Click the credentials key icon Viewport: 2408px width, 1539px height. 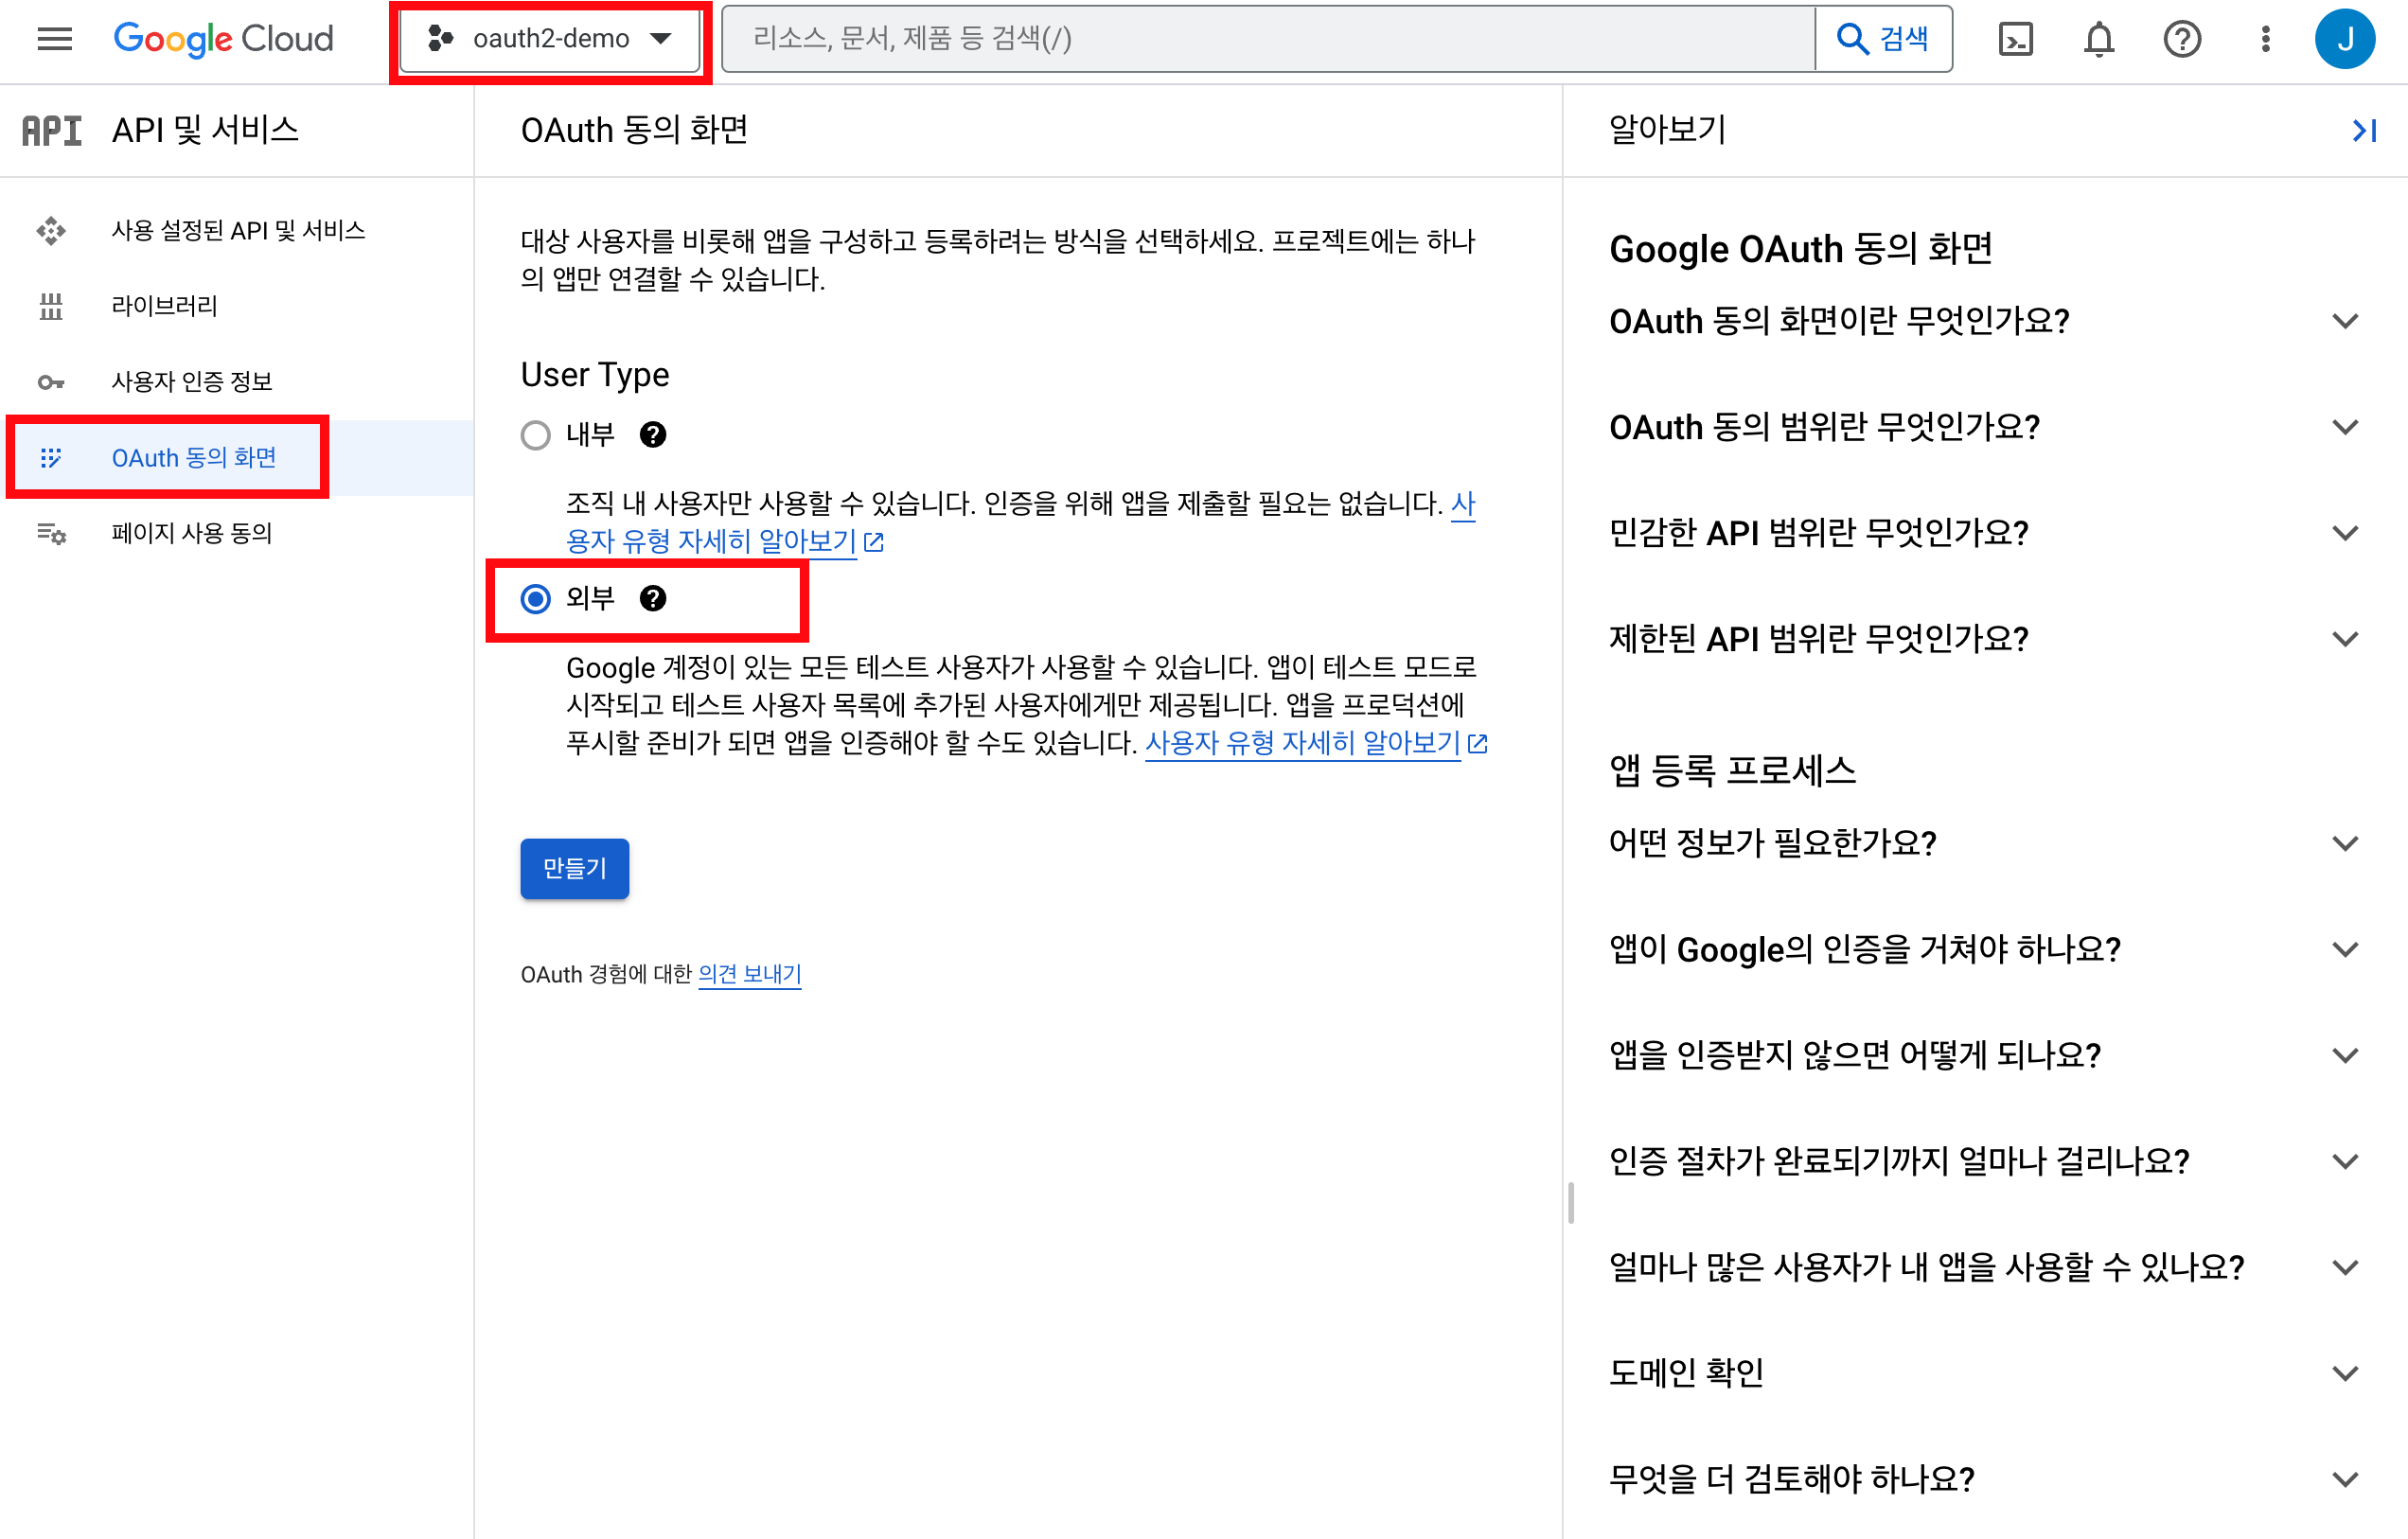(51, 382)
